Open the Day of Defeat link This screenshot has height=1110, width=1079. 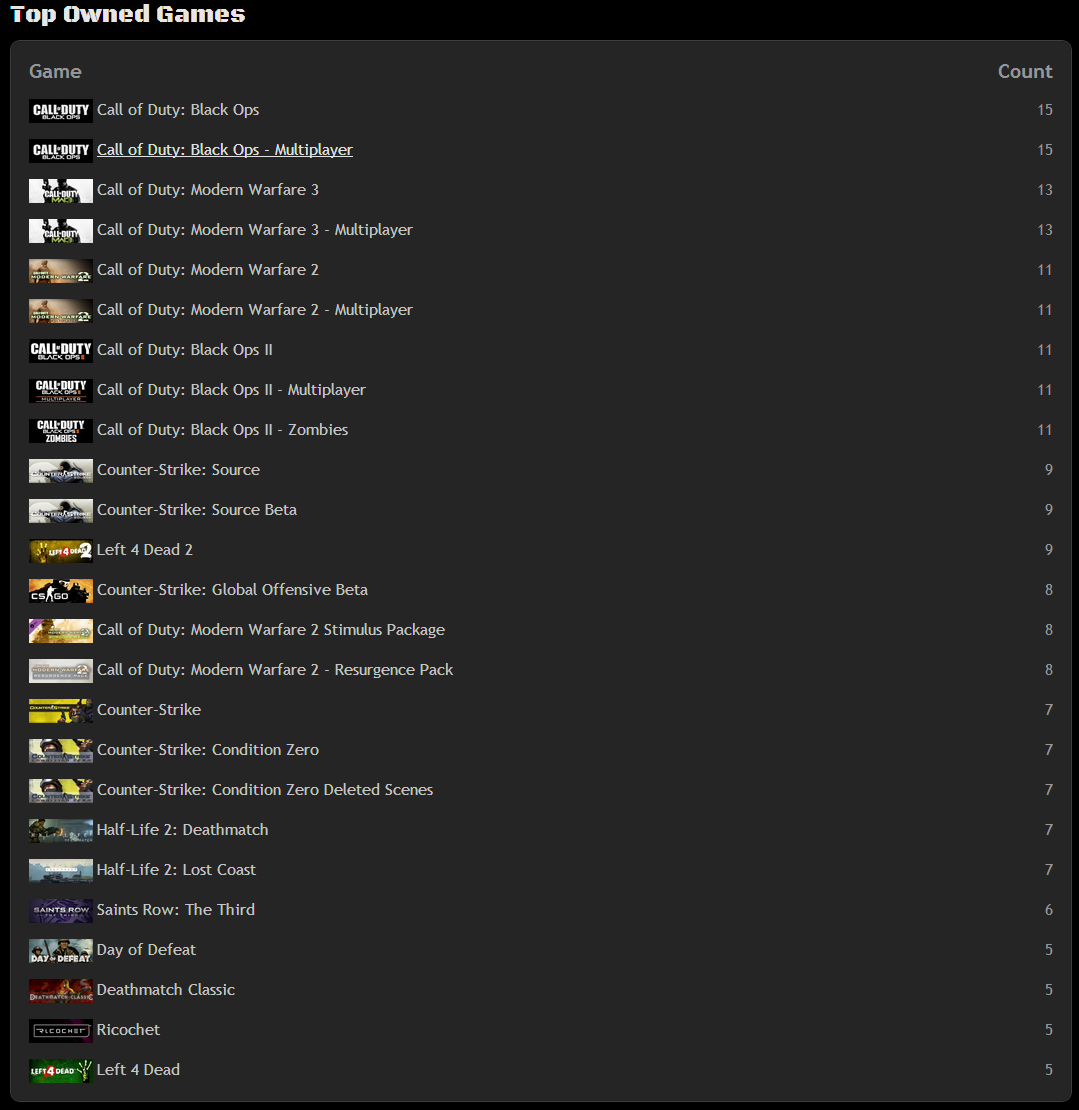click(147, 950)
